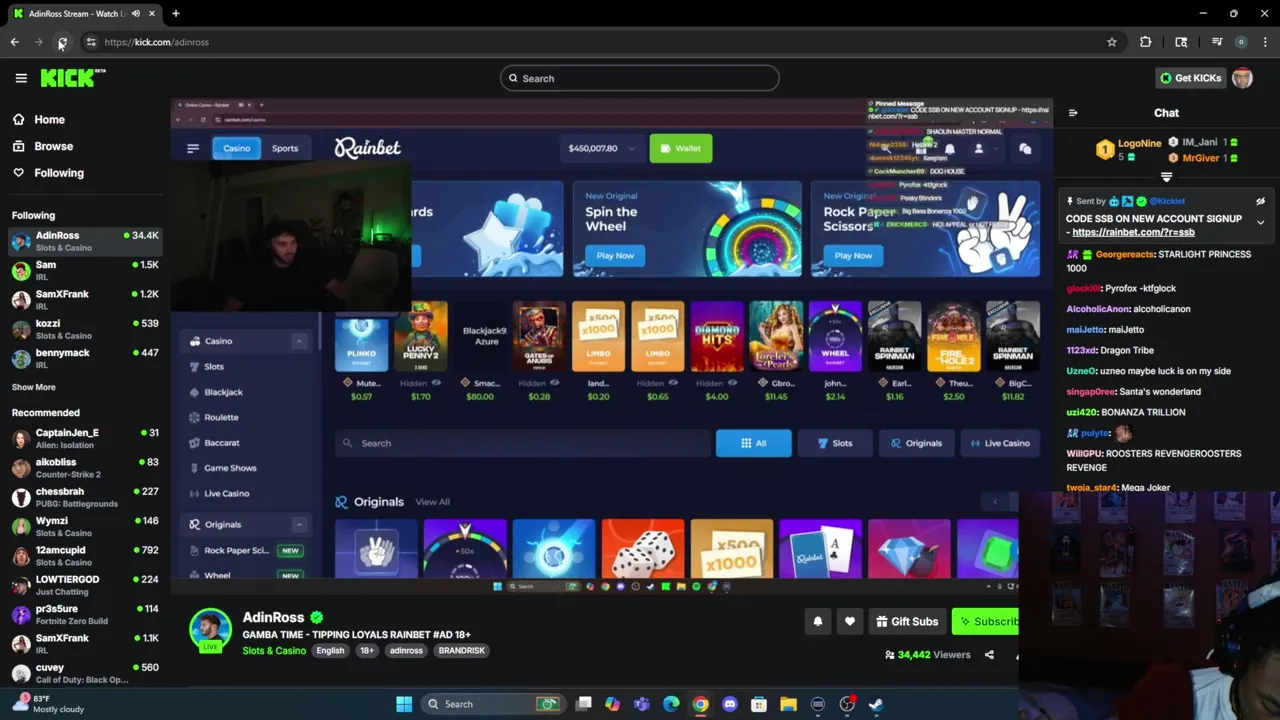Open 12amcupid recommended channel
Viewport: 1280px width, 720px height.
pyautogui.click(x=84, y=556)
